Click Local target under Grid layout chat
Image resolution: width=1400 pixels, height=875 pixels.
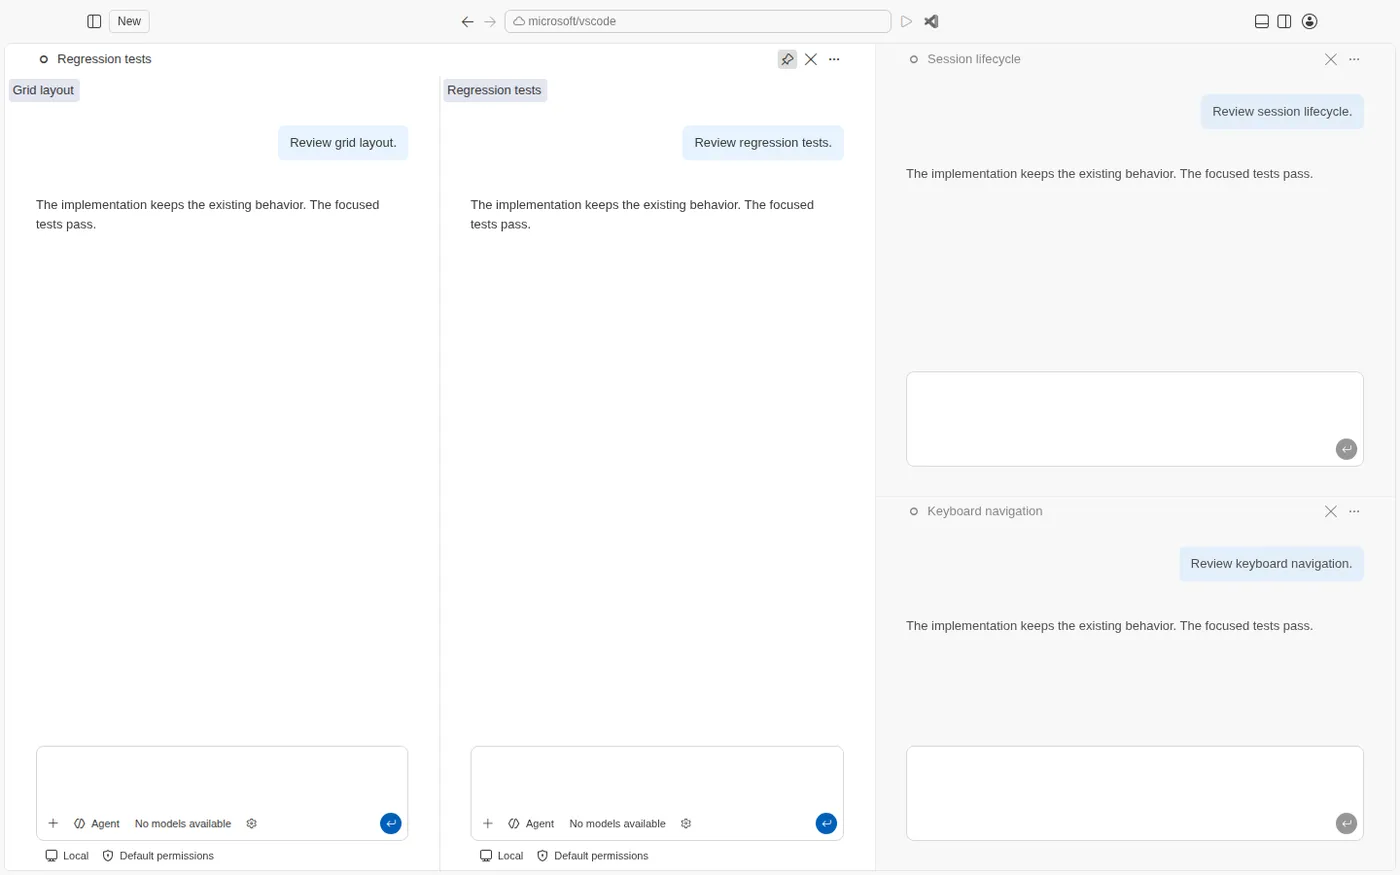[67, 856]
